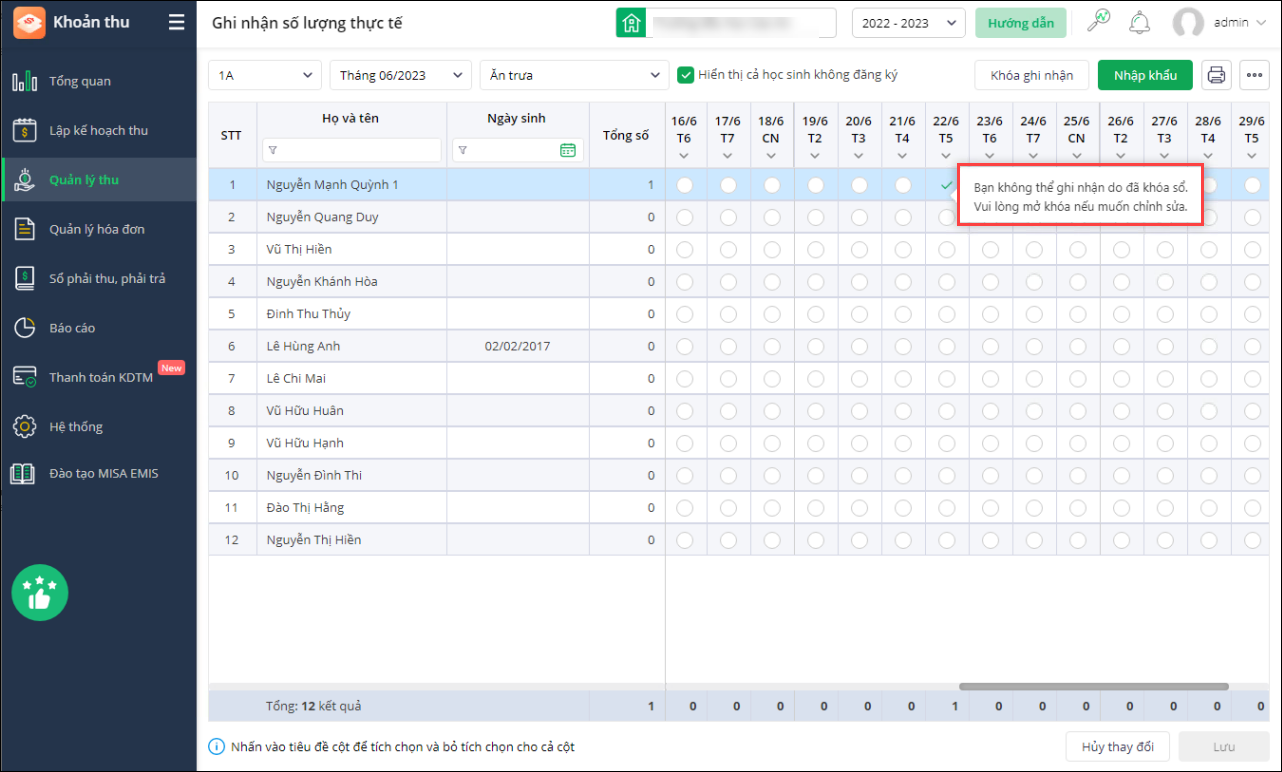This screenshot has width=1282, height=772.
Task: Click the hamburger menu icon
Action: point(176,22)
